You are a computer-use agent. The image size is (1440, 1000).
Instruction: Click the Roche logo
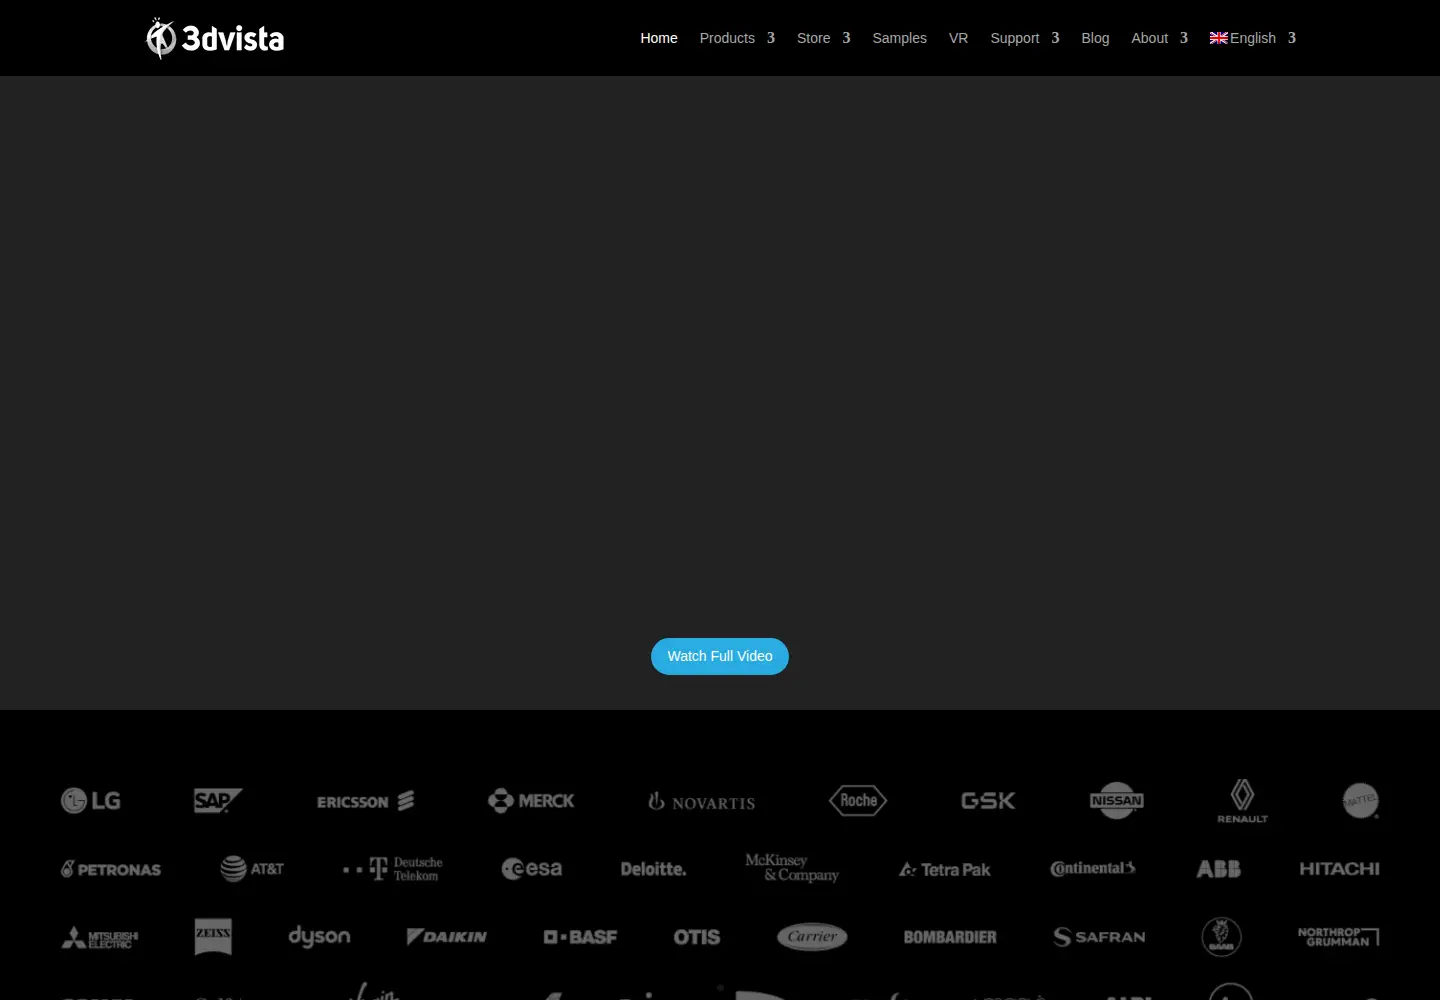coord(858,800)
